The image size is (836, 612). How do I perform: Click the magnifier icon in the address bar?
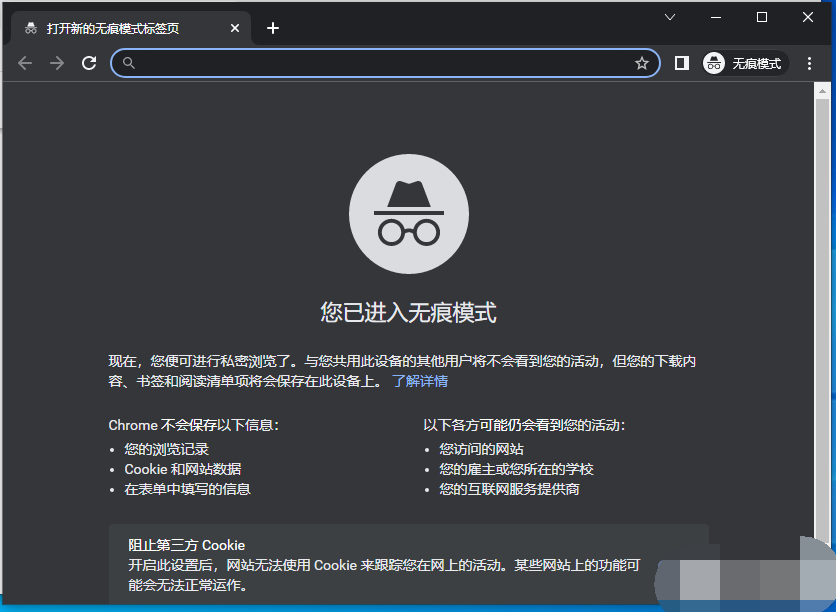[128, 63]
